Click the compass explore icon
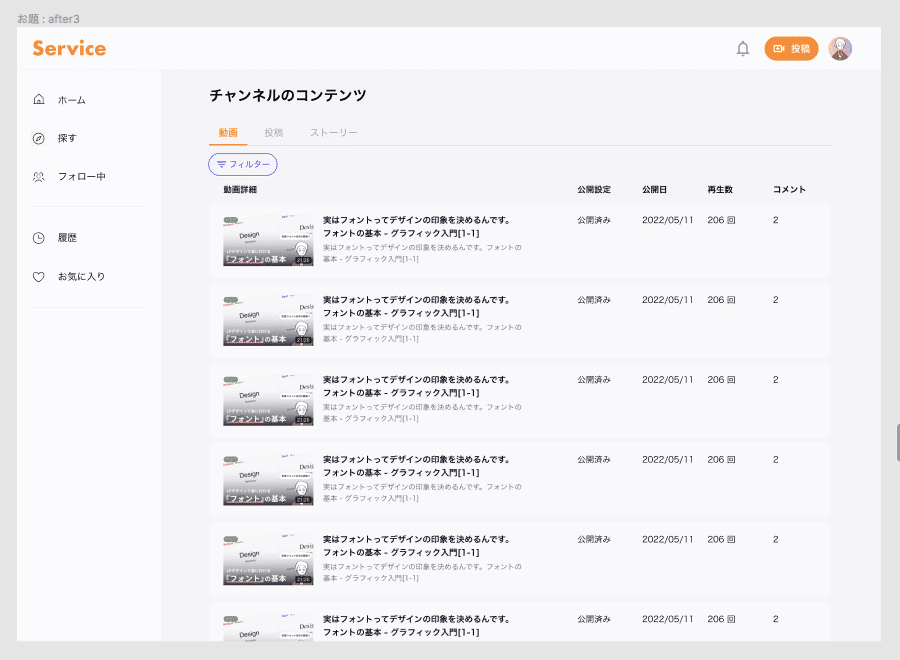Image resolution: width=900 pixels, height=660 pixels. (x=38, y=138)
